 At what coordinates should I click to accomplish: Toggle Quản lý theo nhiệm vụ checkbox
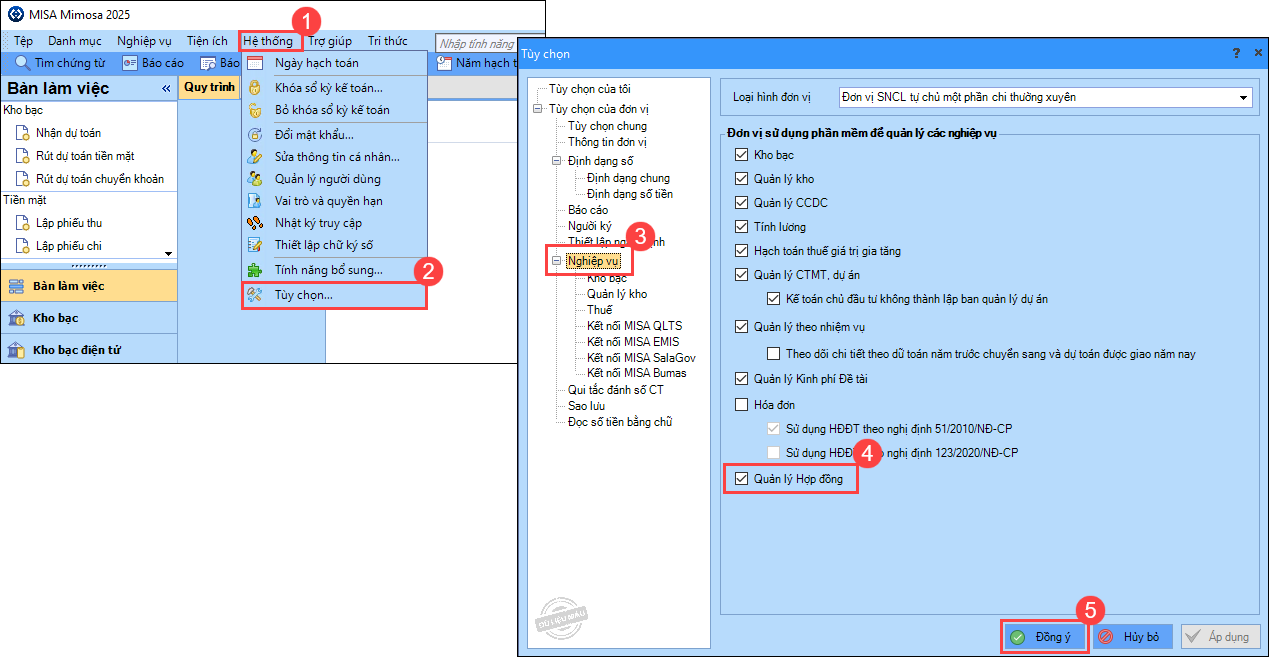[x=741, y=326]
